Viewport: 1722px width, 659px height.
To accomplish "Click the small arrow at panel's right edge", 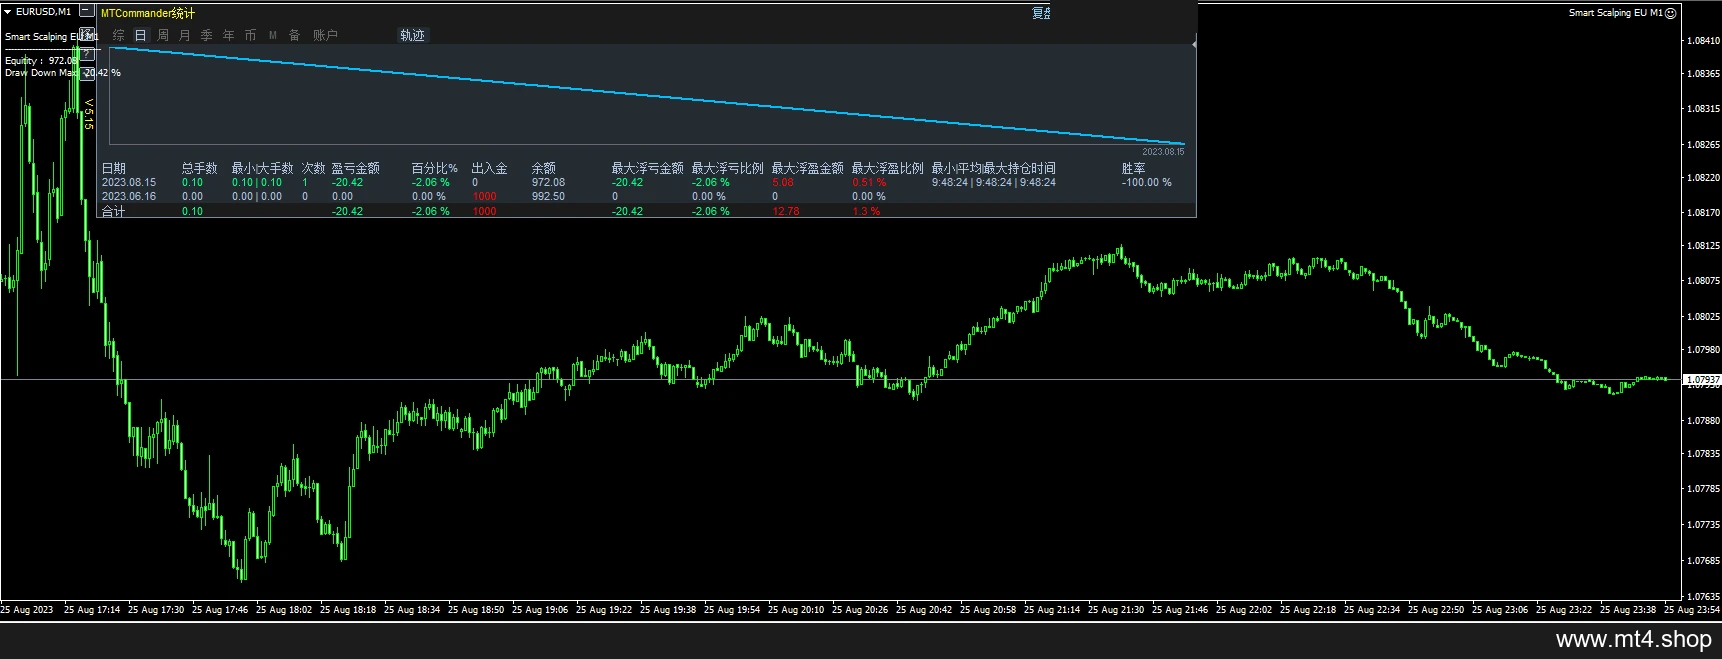I will (x=1194, y=44).
